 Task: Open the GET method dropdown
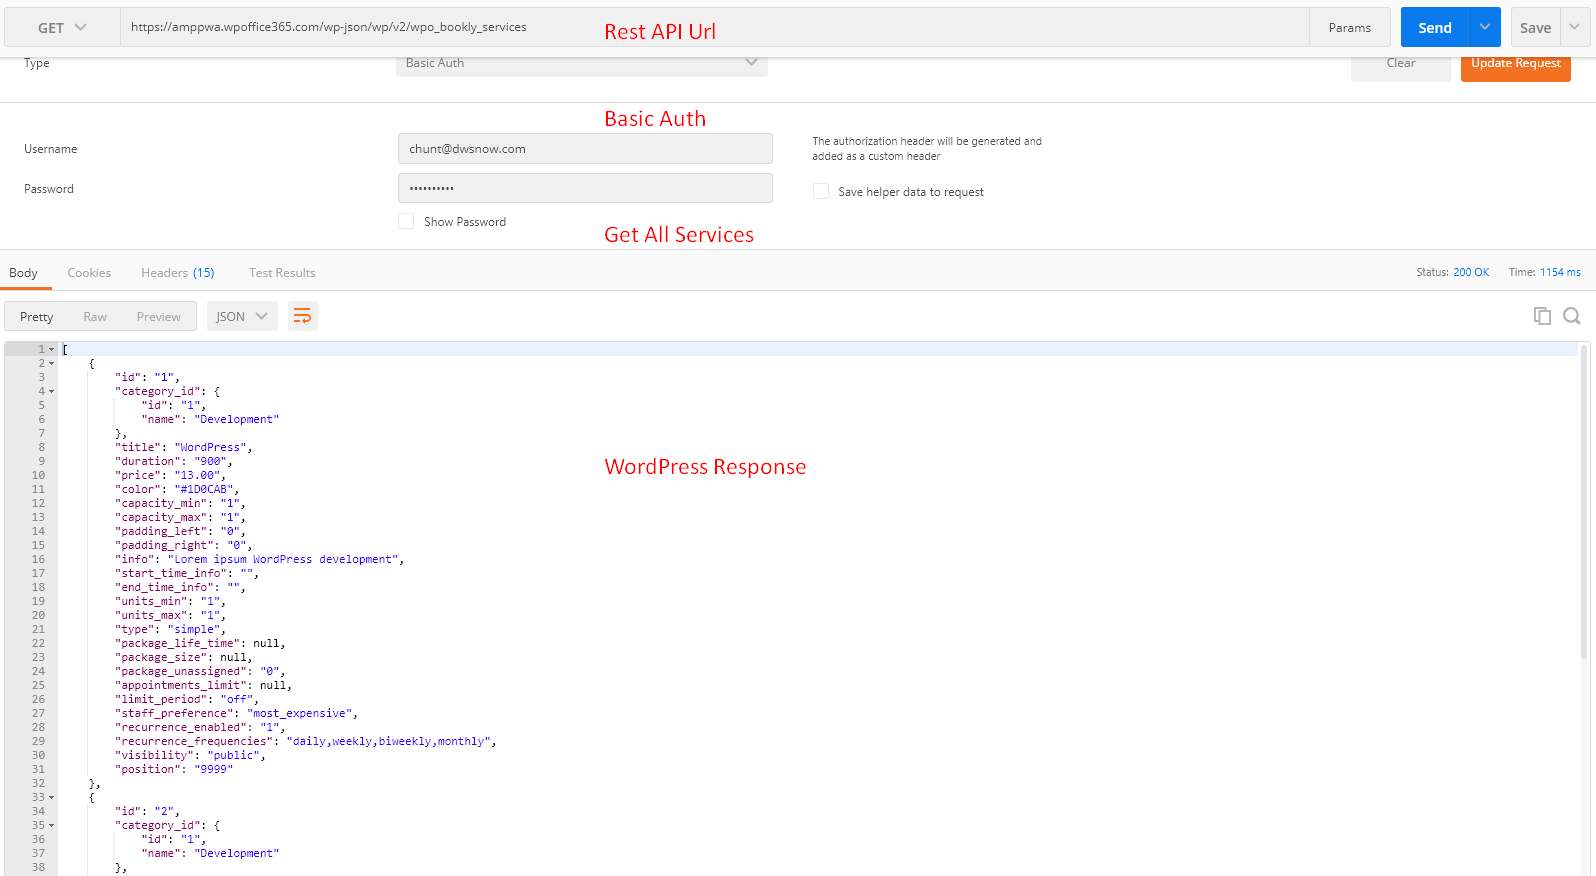pos(62,28)
